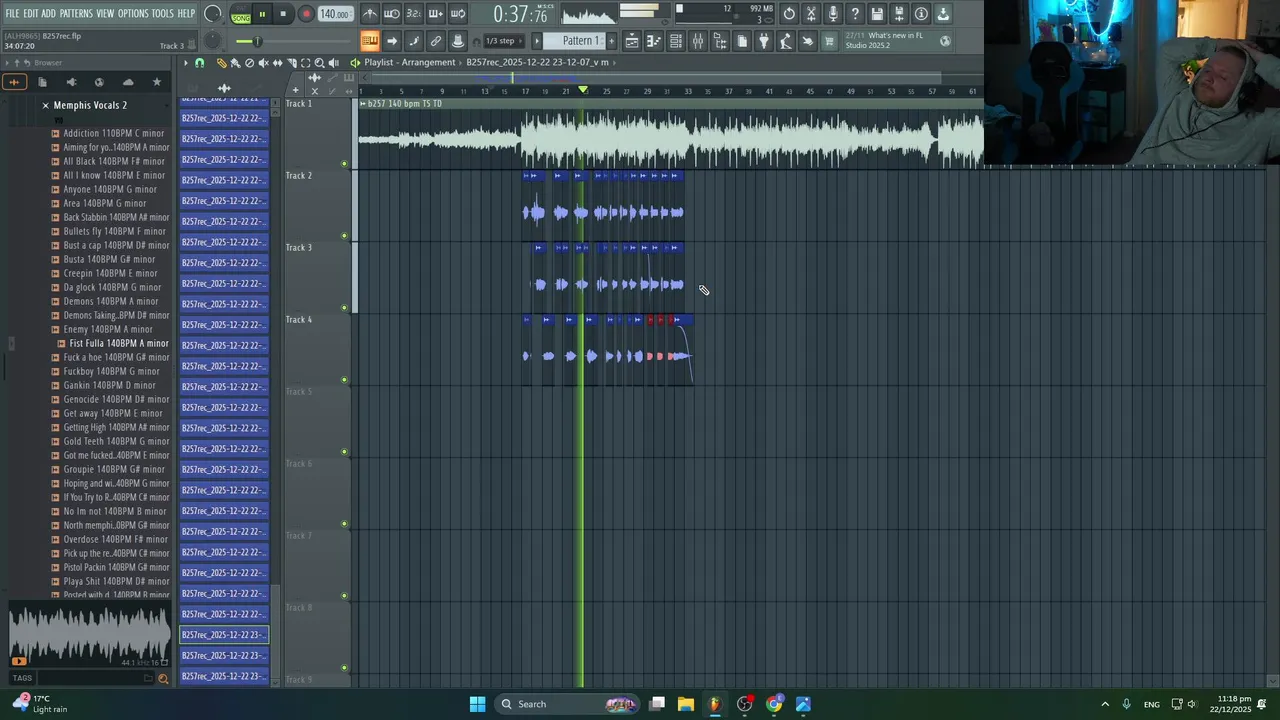The width and height of the screenshot is (1280, 720).
Task: Open the Mixer from toolbar
Action: coord(698,41)
